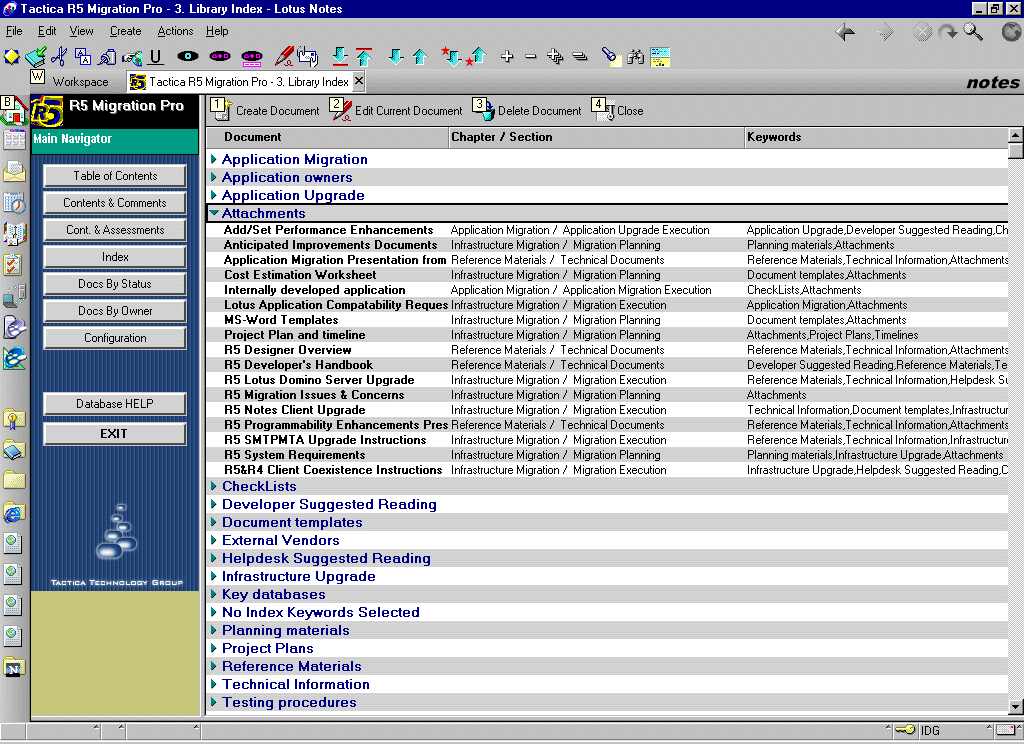Viewport: 1024px width, 744px height.
Task: Collapse the Attachments category
Action: point(214,213)
